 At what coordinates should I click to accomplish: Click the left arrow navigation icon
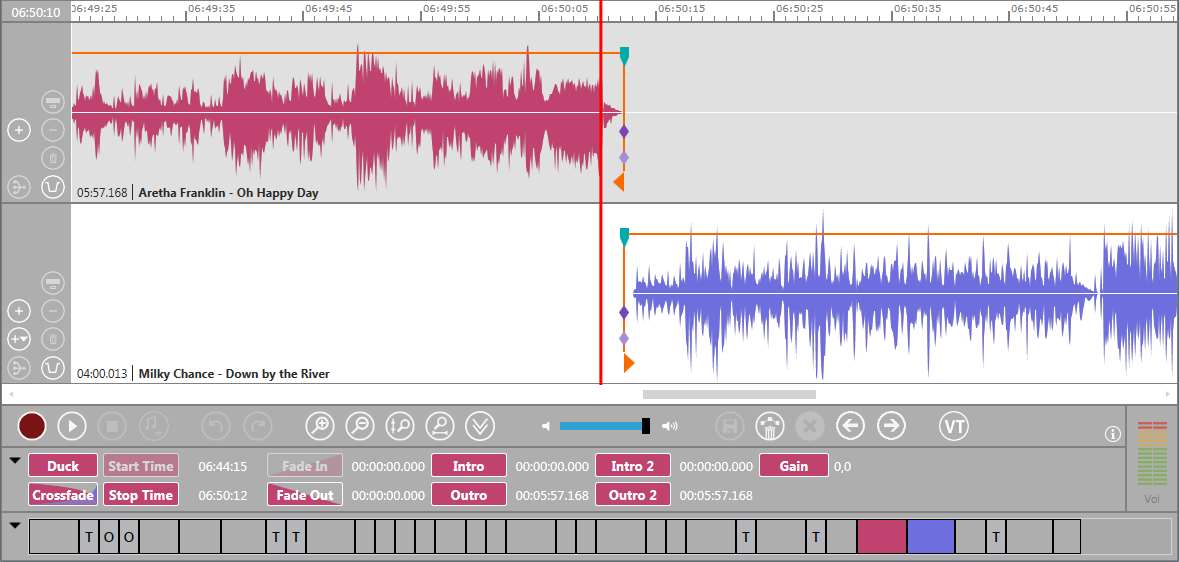pyautogui.click(x=850, y=426)
